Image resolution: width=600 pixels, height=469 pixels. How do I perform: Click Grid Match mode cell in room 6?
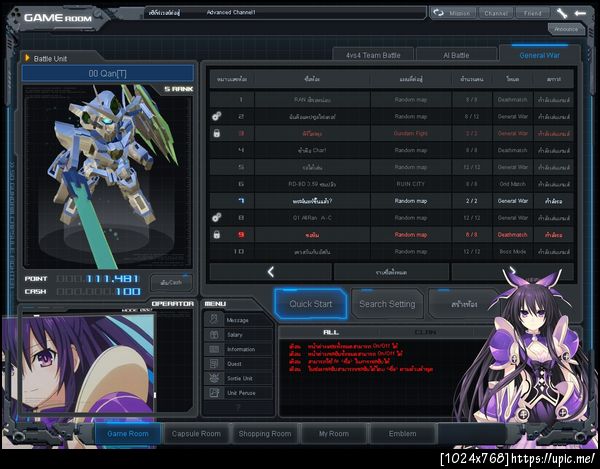(512, 184)
